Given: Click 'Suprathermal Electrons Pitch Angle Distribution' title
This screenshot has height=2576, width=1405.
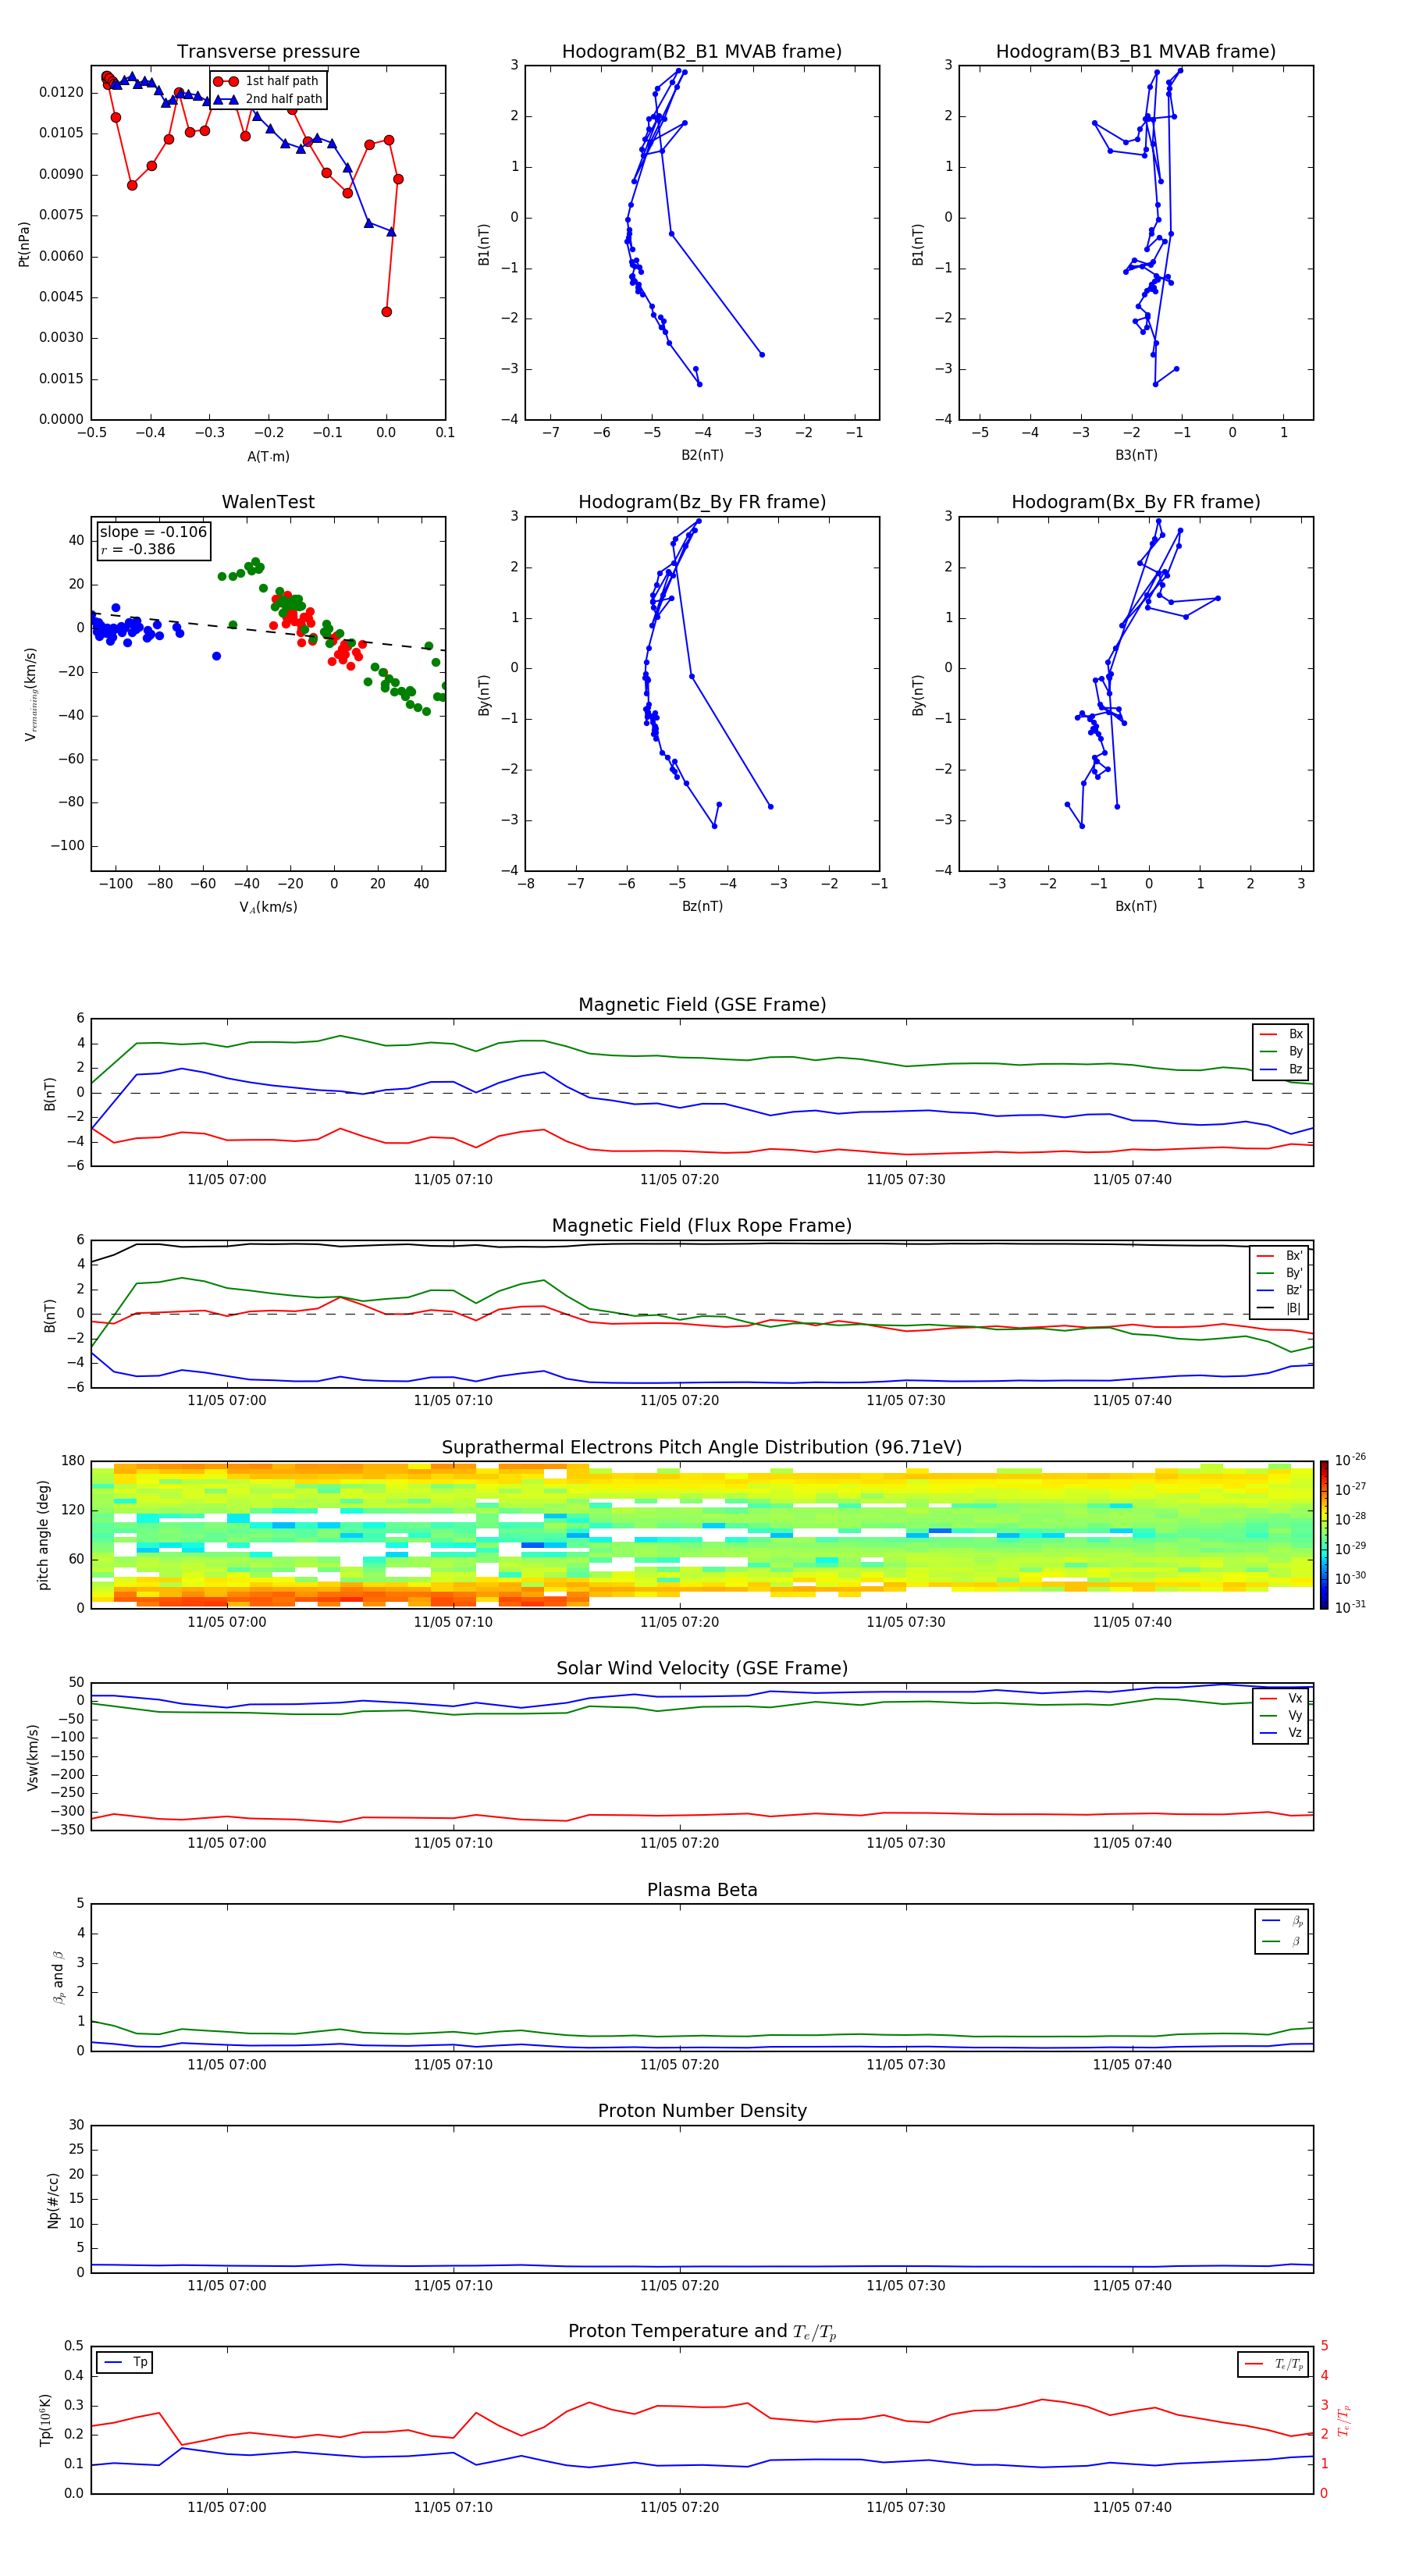Looking at the screenshot, I should (702, 1447).
